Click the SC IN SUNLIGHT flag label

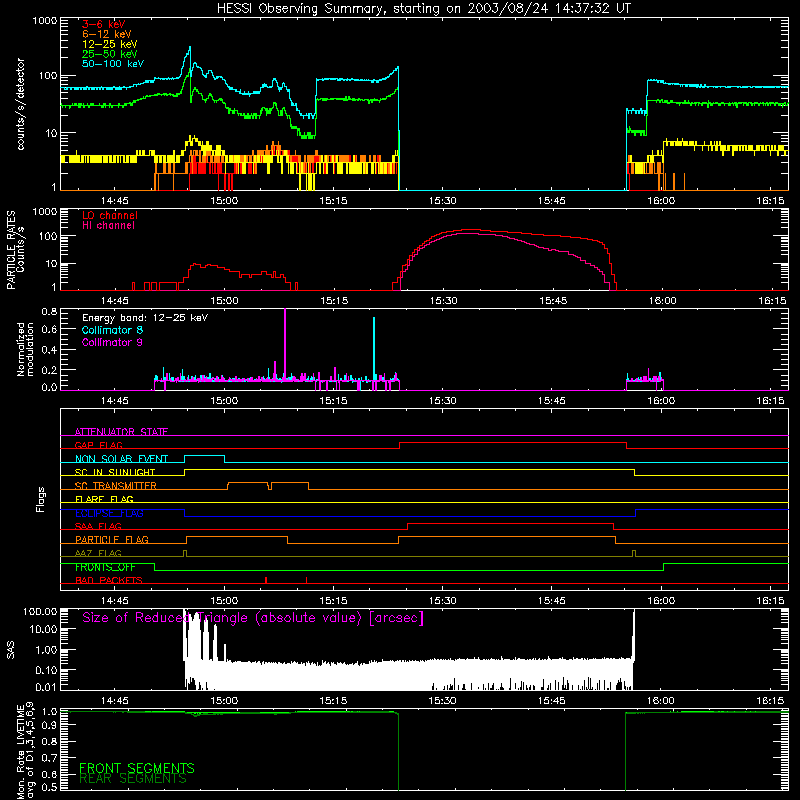click(x=115, y=472)
